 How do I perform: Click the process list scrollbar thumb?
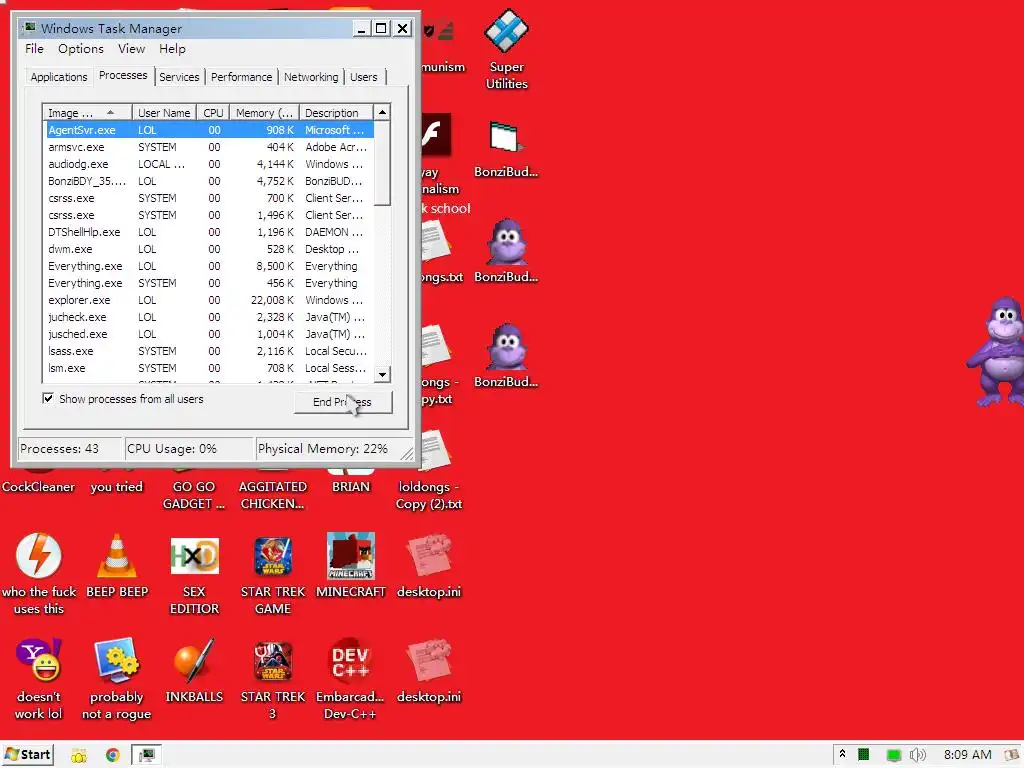click(383, 163)
